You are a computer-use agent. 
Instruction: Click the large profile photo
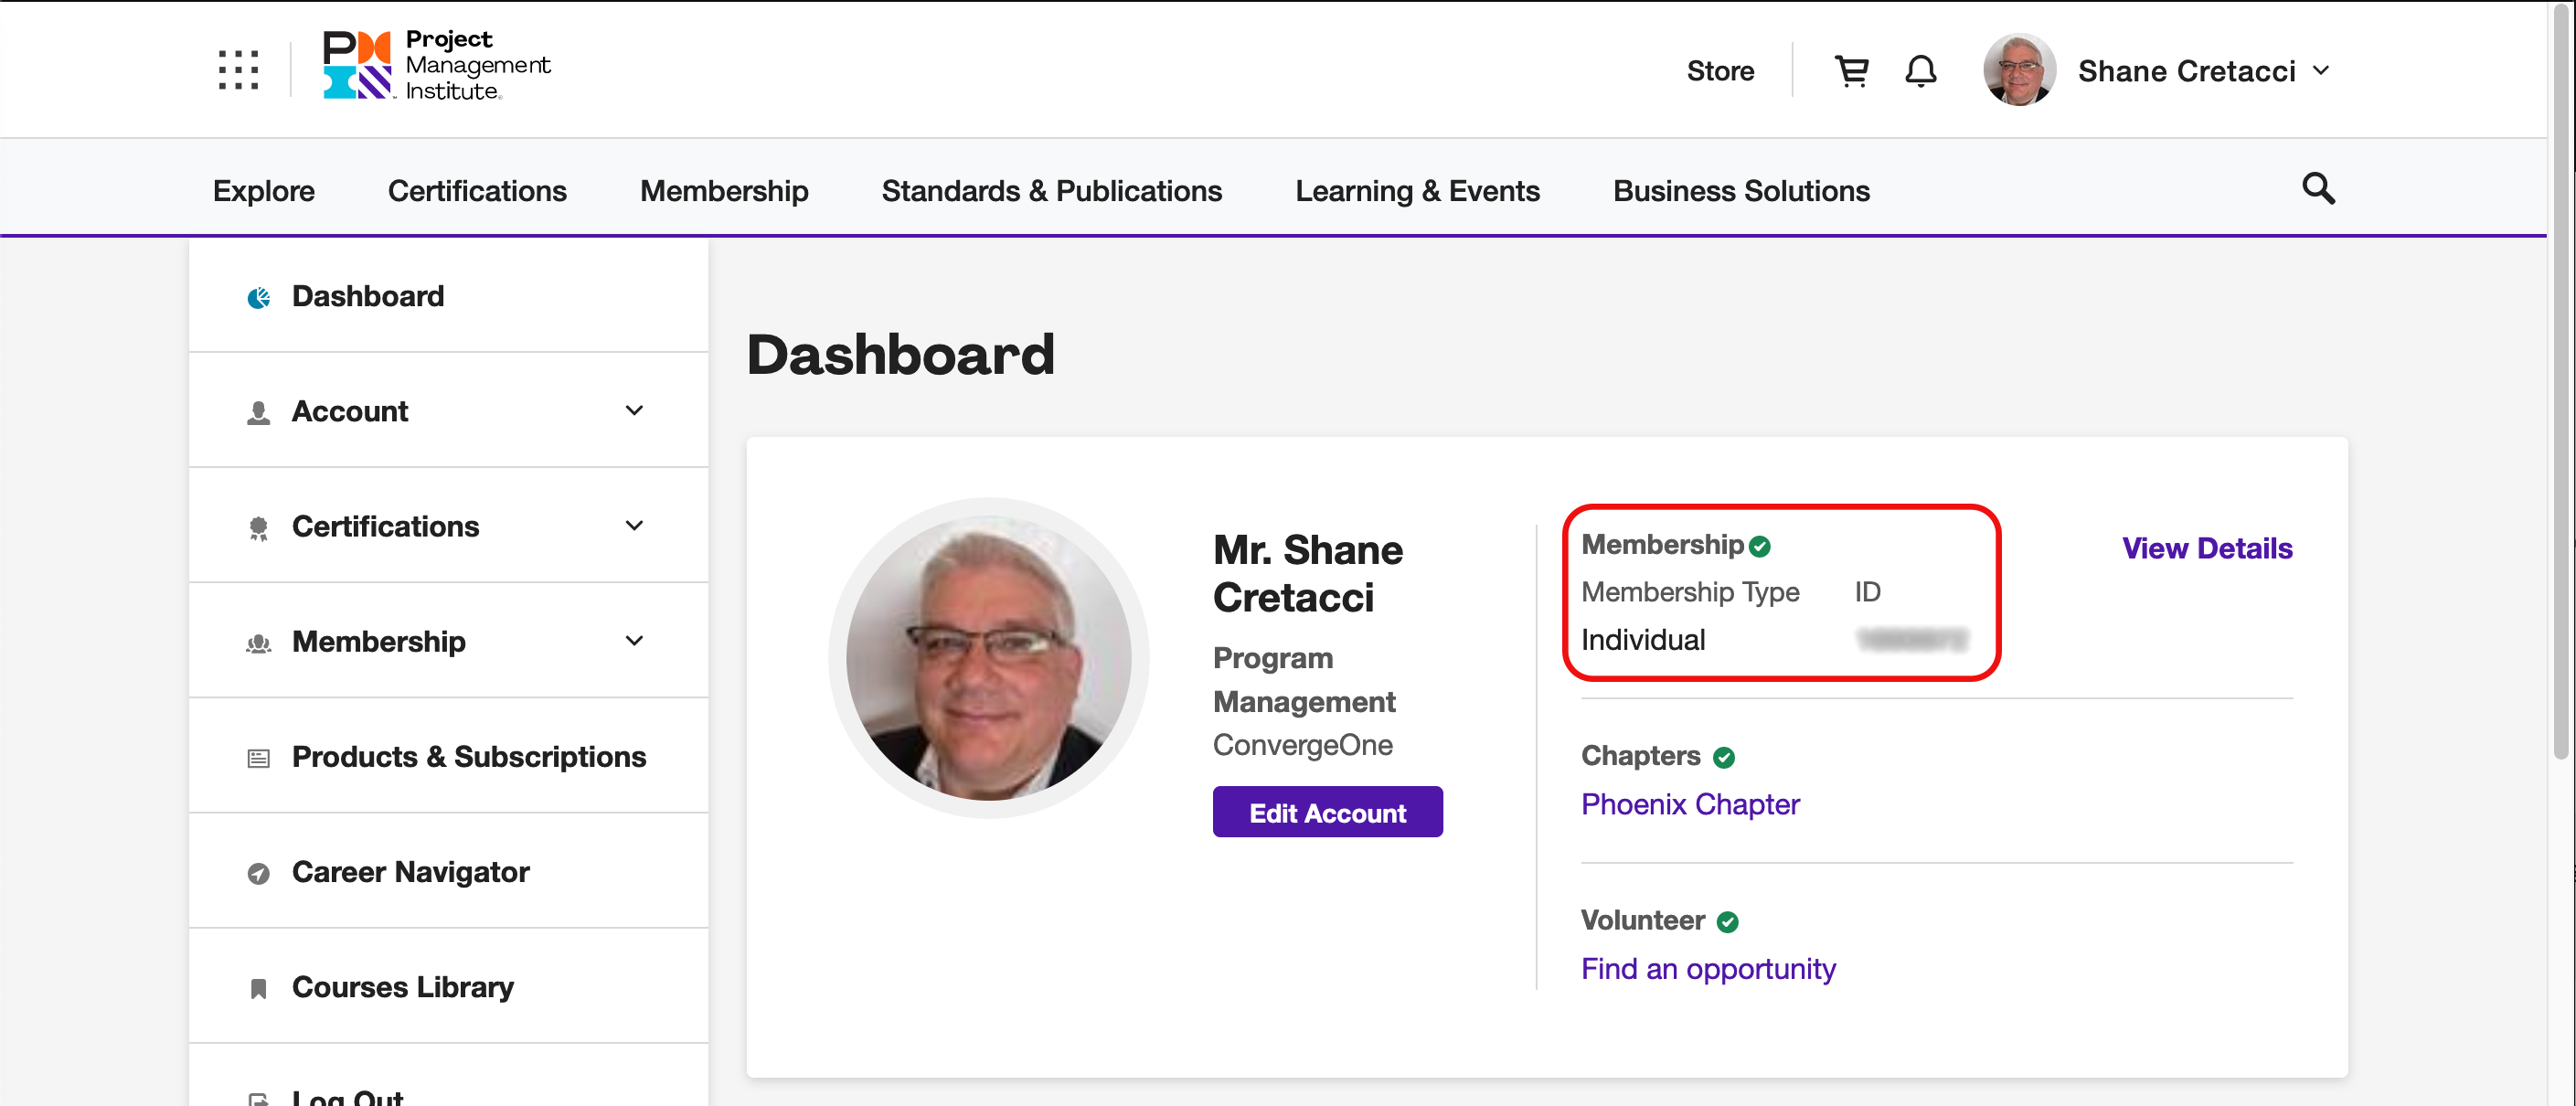(988, 658)
